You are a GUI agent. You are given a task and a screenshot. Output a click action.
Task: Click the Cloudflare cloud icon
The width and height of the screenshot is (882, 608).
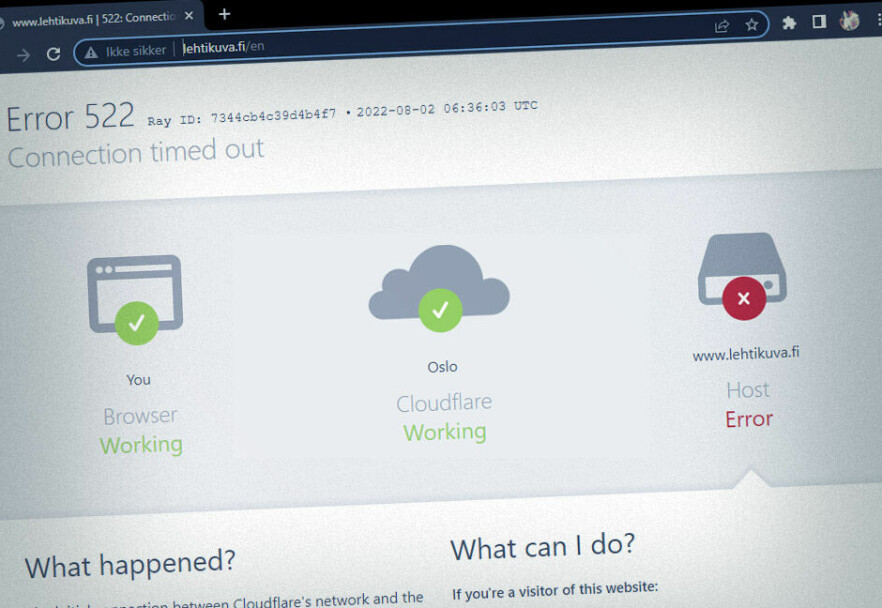439,289
